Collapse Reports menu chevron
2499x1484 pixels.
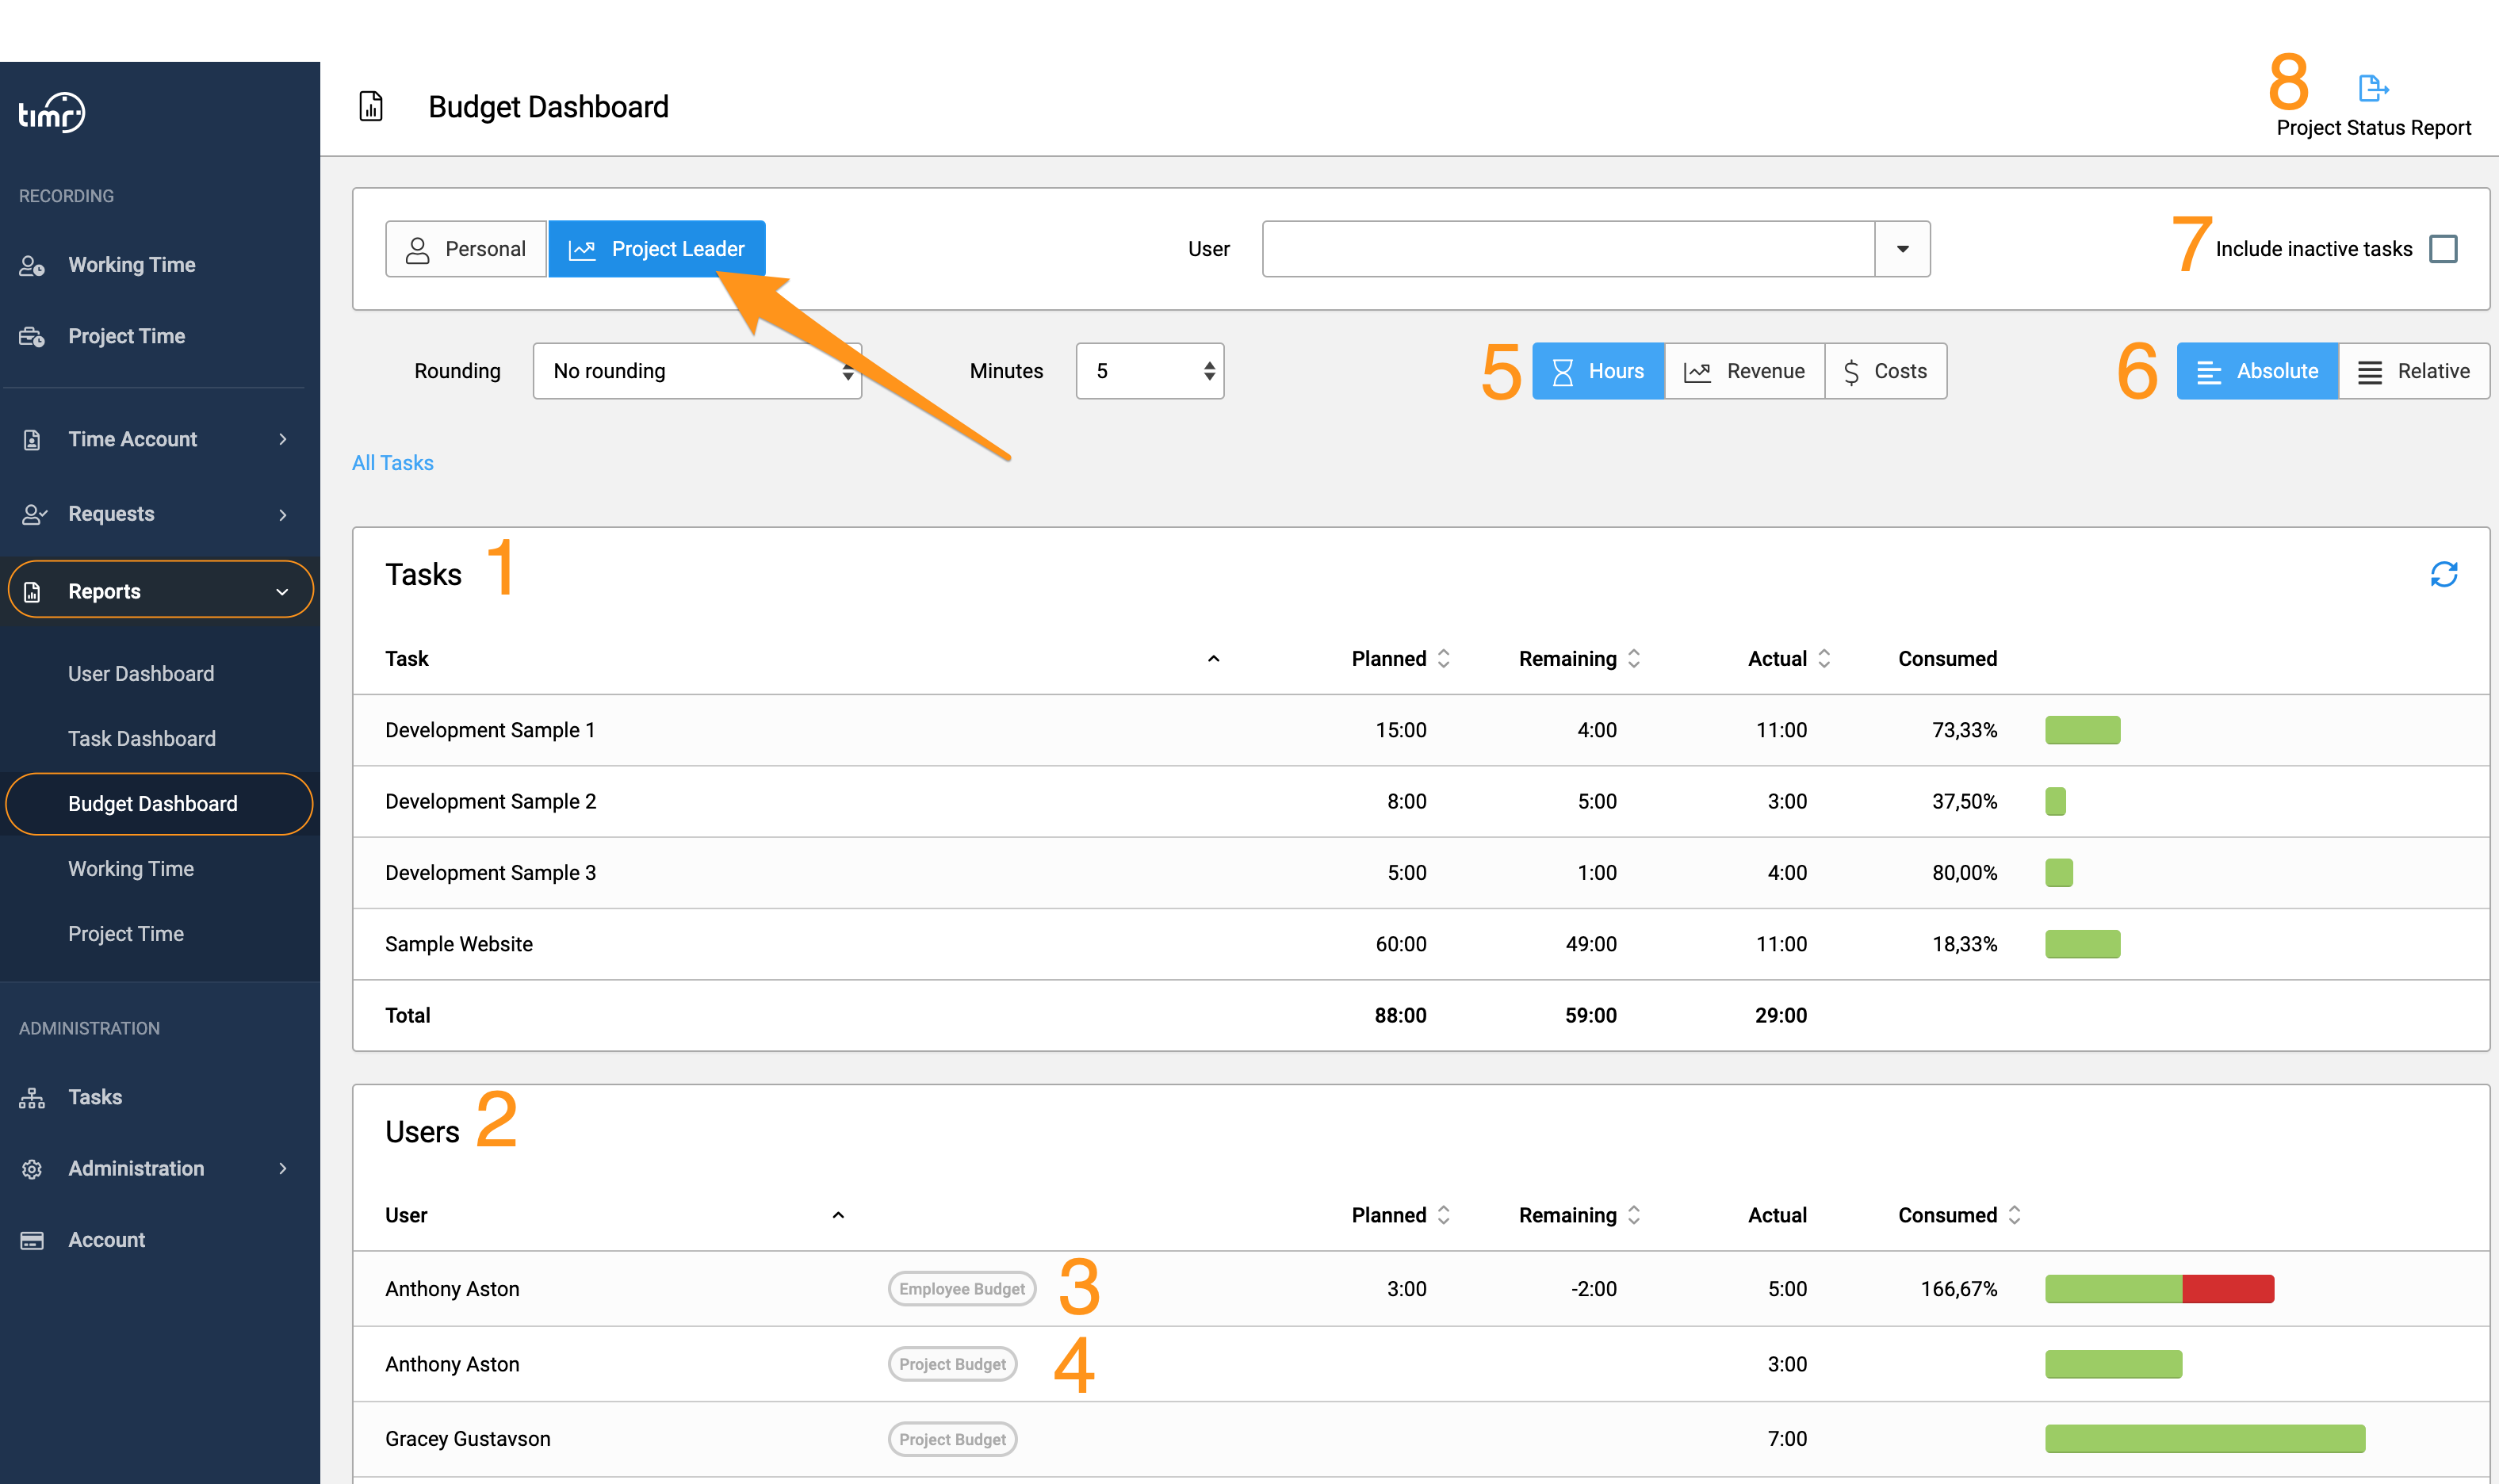point(282,592)
